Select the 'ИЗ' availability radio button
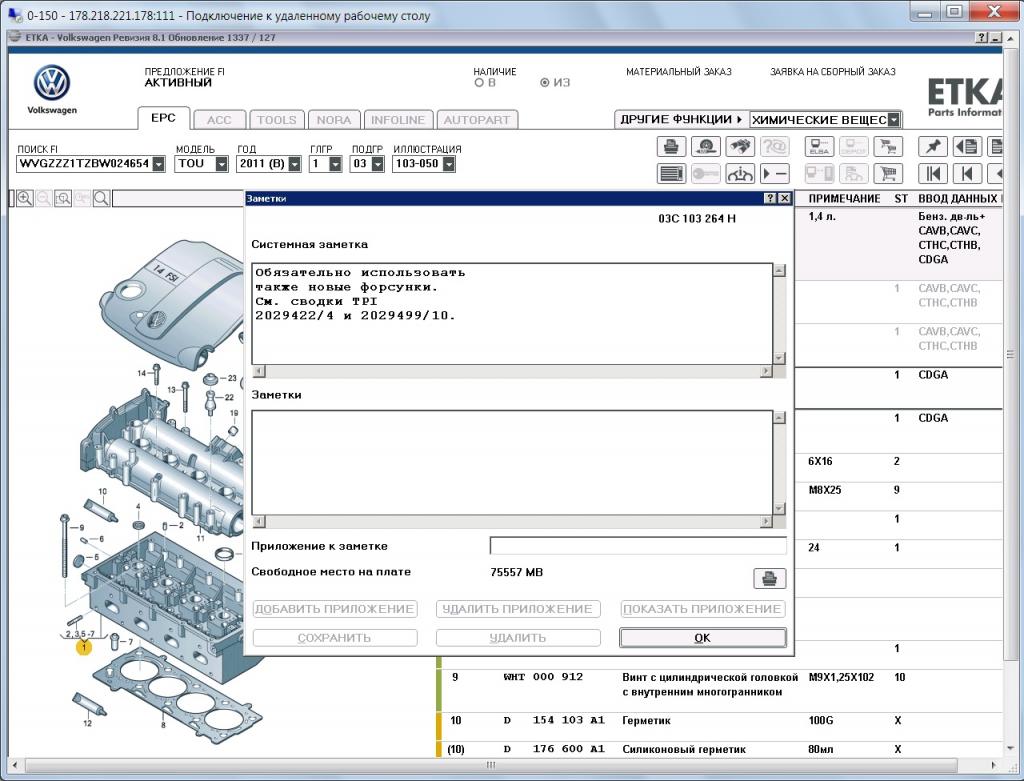This screenshot has height=781, width=1024. click(x=545, y=83)
